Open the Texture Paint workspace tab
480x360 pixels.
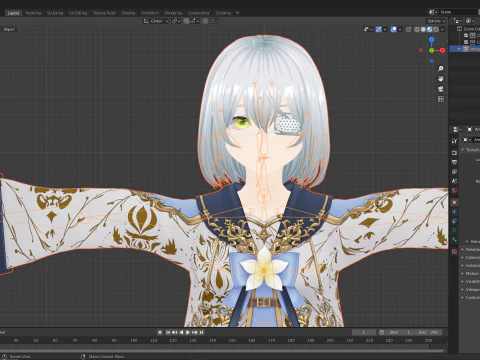pos(104,13)
